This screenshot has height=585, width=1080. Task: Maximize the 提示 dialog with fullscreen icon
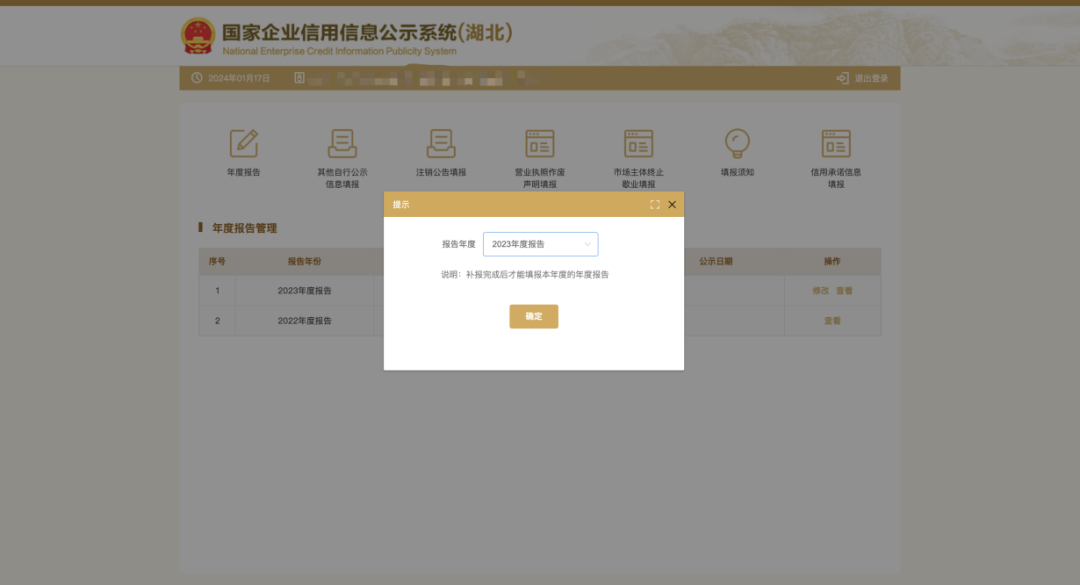(x=655, y=205)
